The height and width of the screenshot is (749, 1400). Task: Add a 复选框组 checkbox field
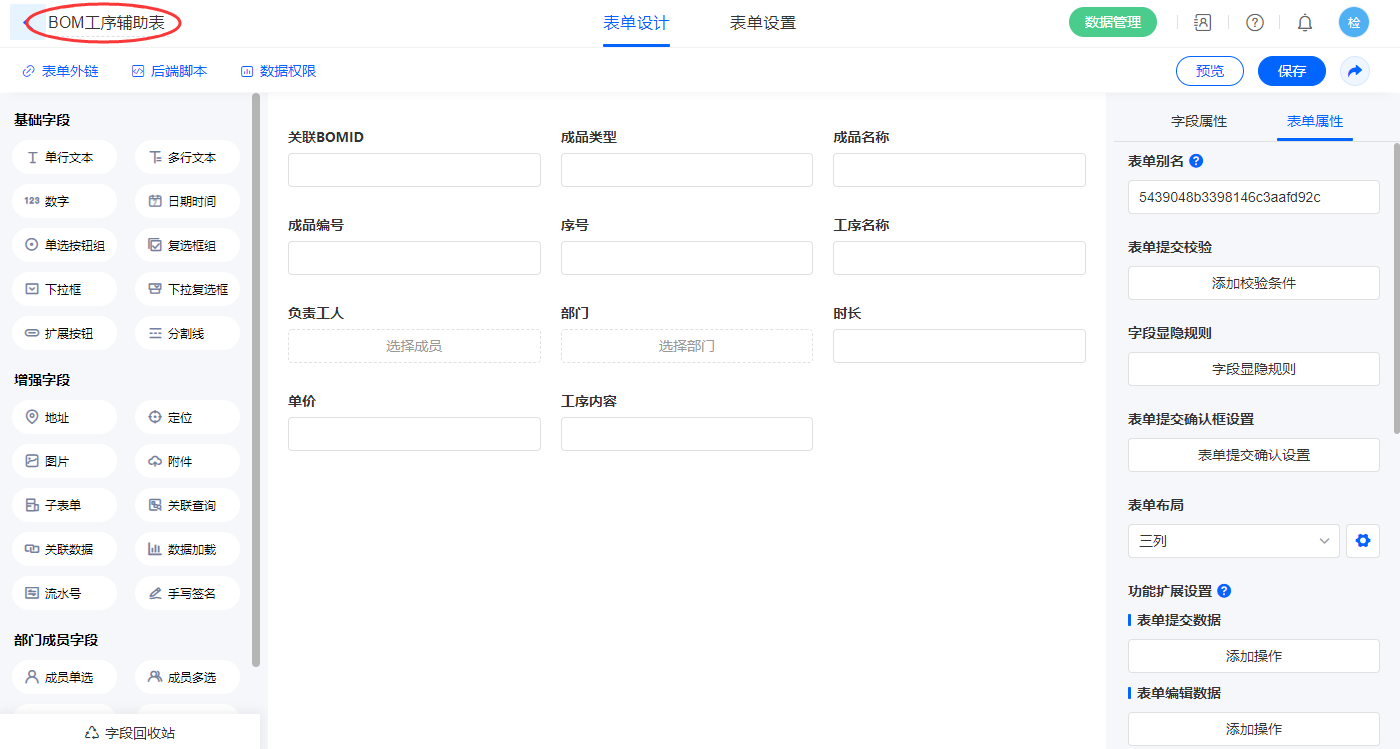click(187, 245)
